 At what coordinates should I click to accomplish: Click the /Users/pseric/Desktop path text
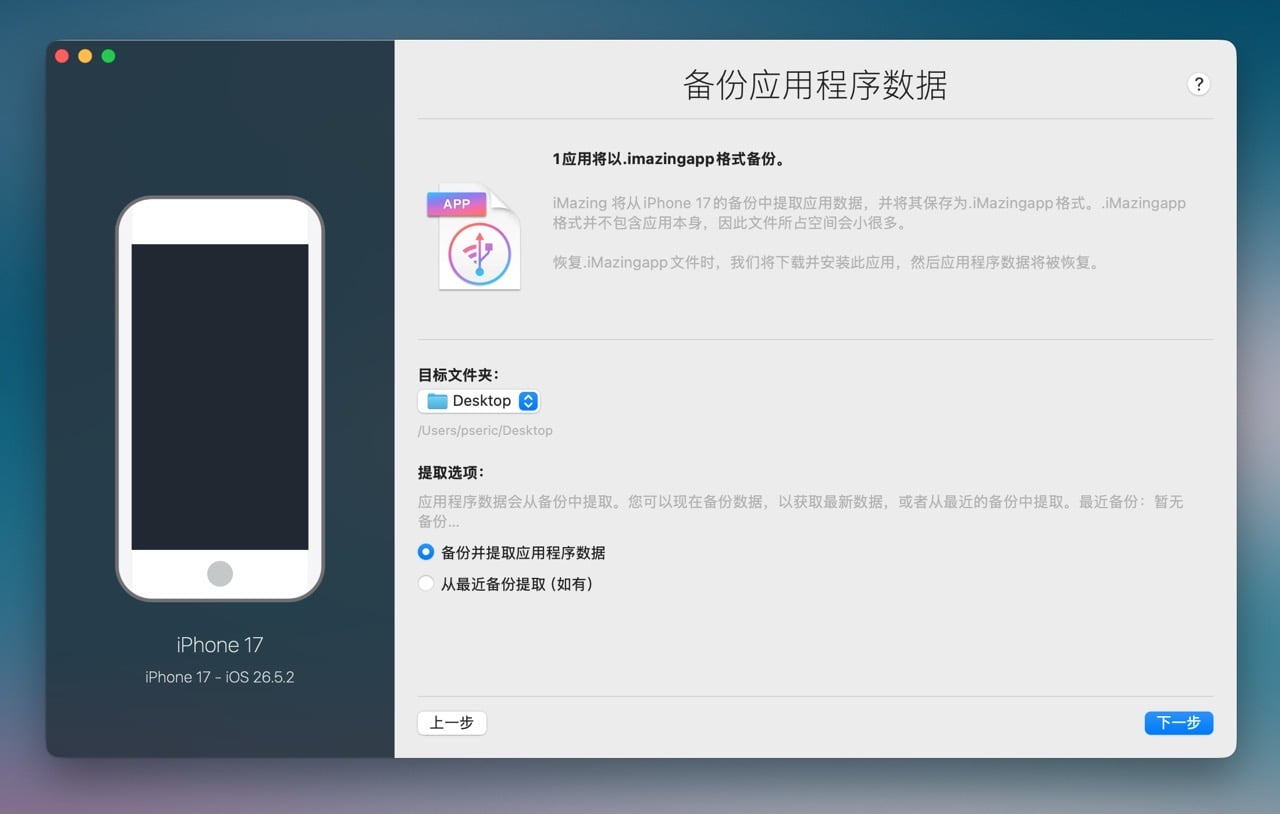point(485,430)
